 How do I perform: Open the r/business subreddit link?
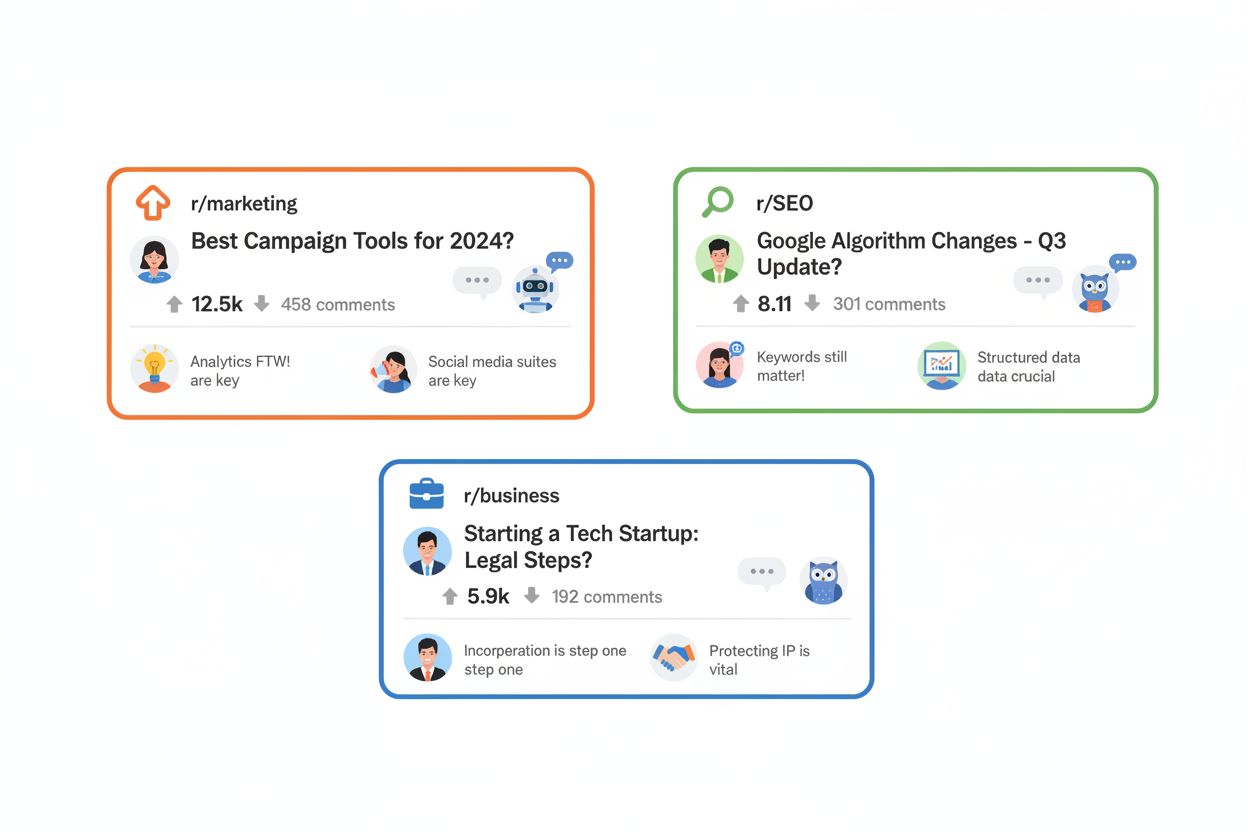coord(511,496)
